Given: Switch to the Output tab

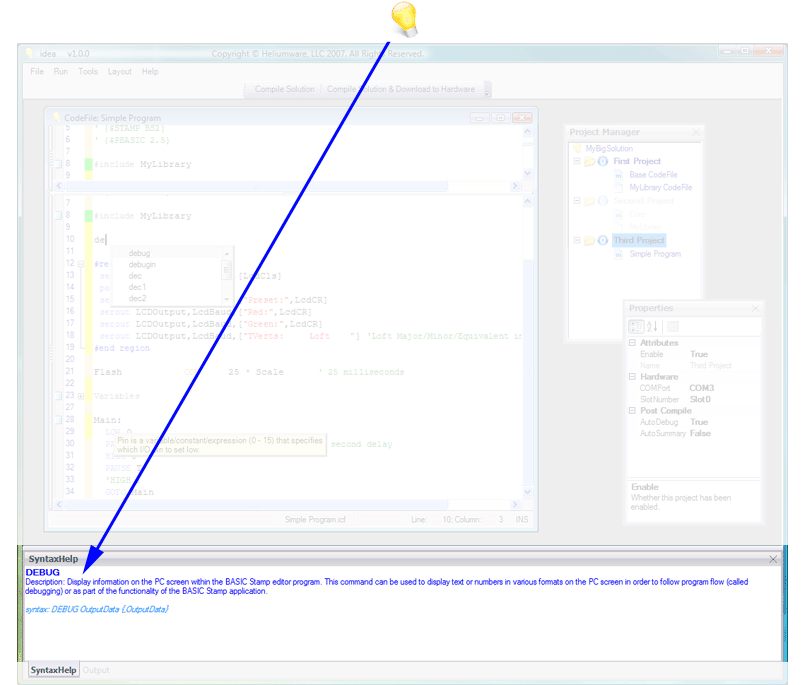Looking at the screenshot, I should pyautogui.click(x=95, y=670).
